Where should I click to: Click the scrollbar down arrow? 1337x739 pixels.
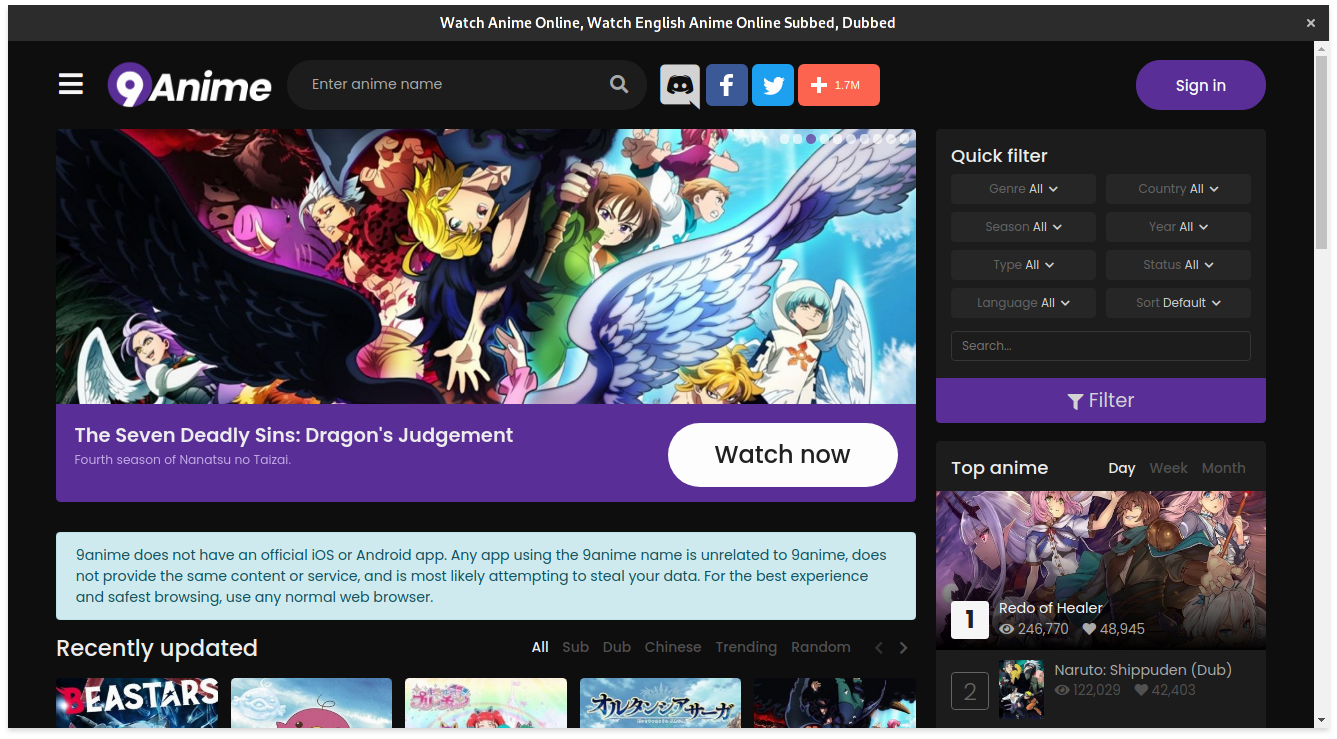pyautogui.click(x=1321, y=720)
